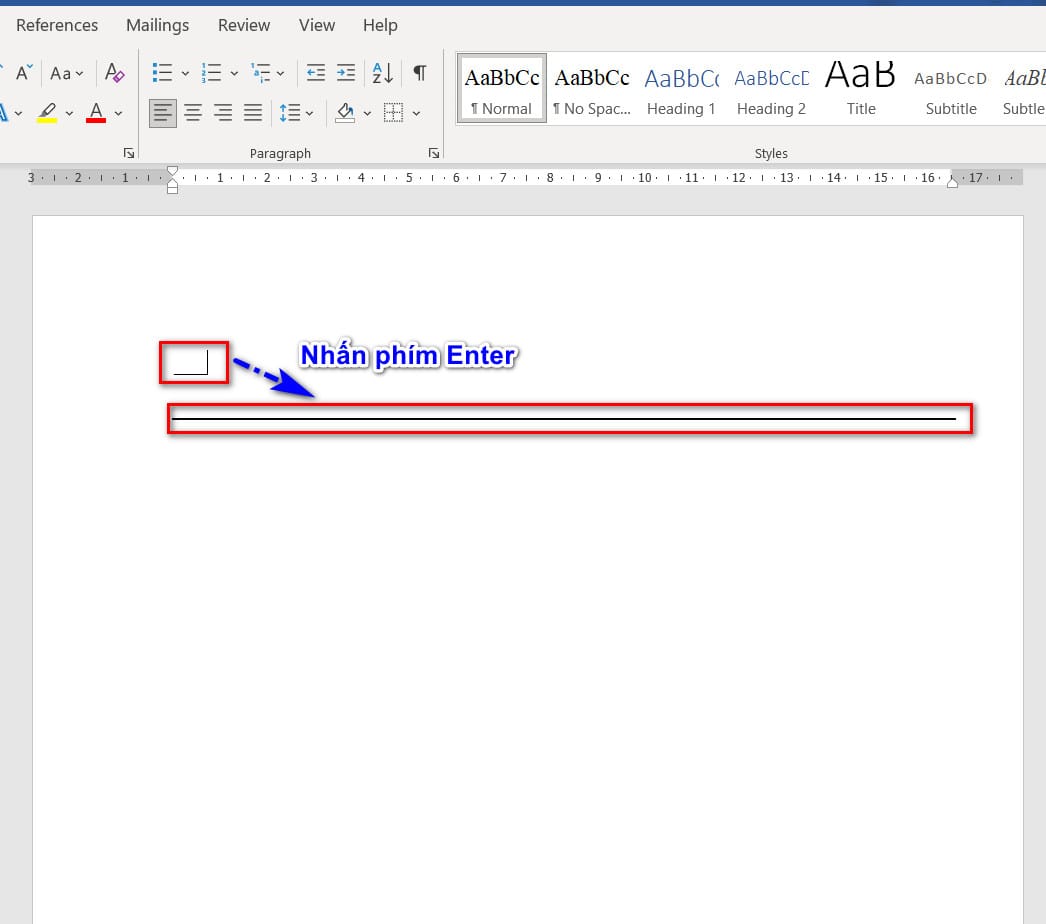The image size is (1046, 924).
Task: Click the Clear All Formatting icon
Action: [x=115, y=73]
